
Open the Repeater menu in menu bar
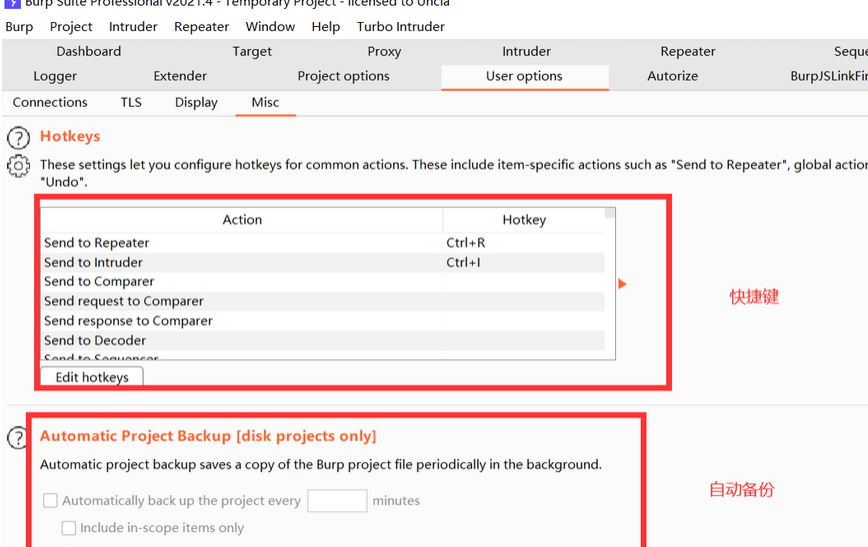202,27
